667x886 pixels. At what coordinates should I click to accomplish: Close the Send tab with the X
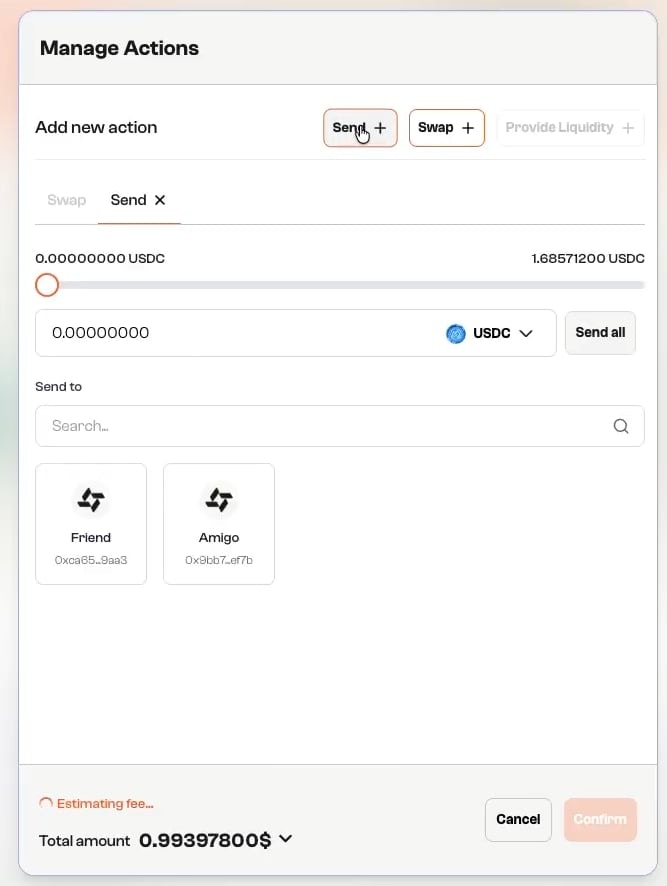(160, 200)
